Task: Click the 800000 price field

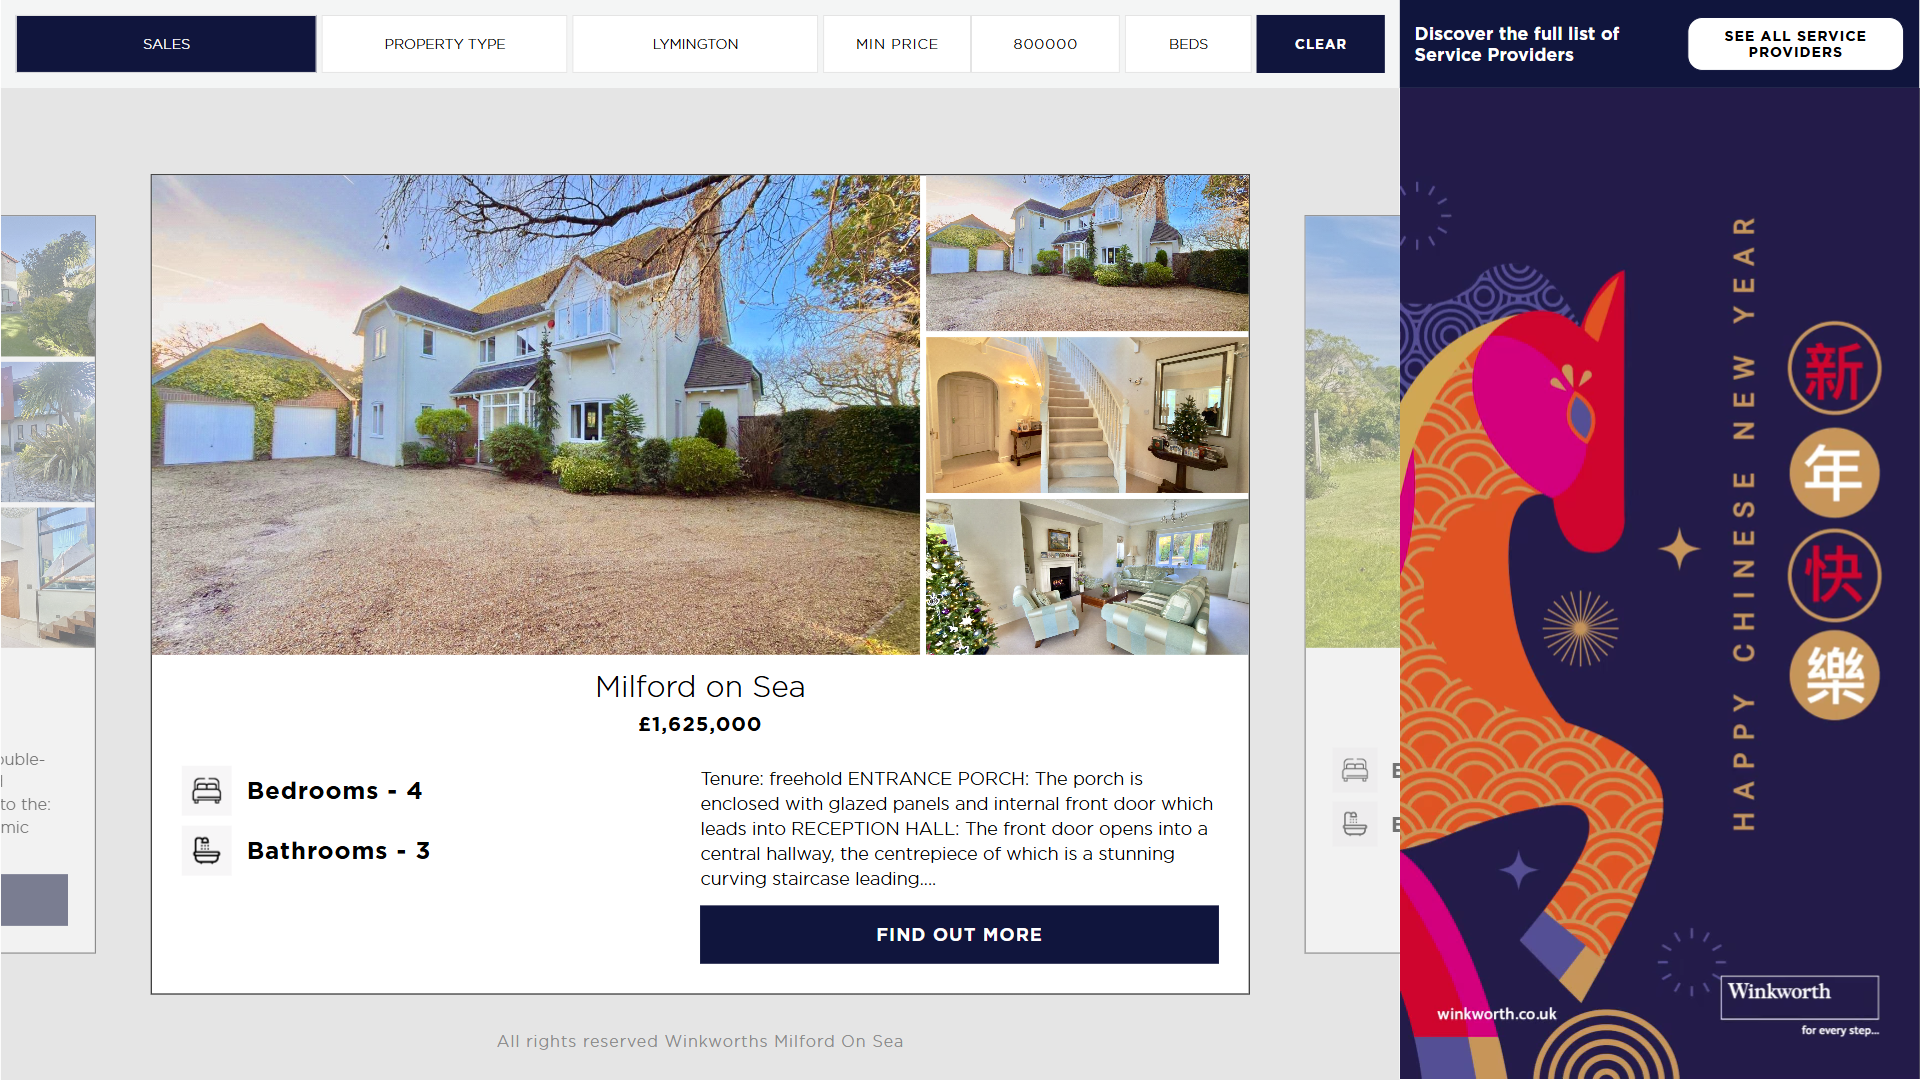Action: [1045, 44]
